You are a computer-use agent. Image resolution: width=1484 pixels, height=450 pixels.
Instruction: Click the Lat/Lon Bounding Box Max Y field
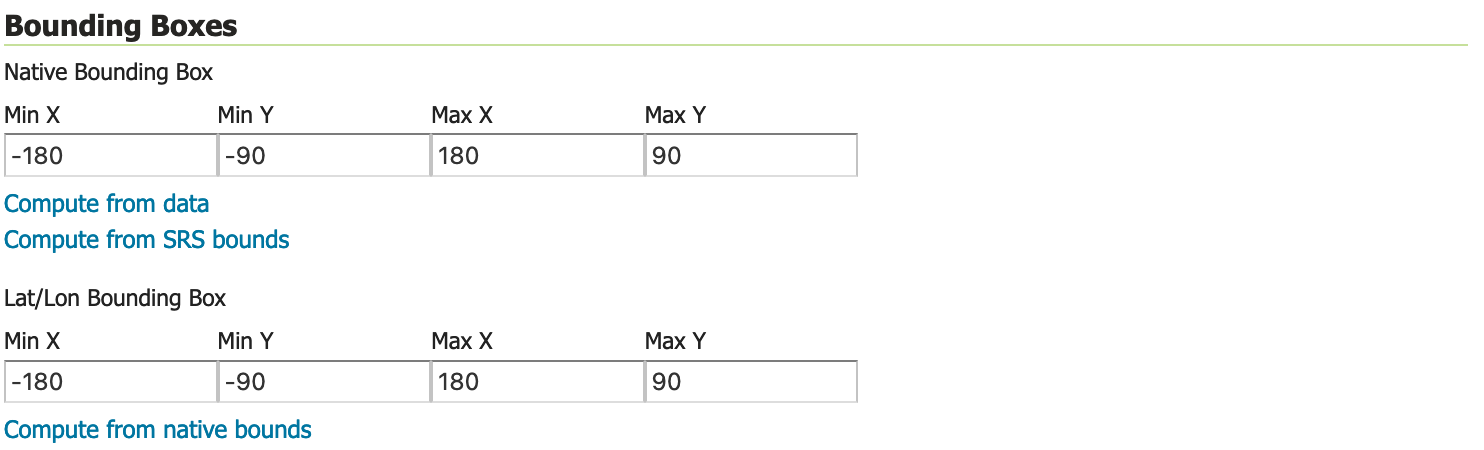(x=750, y=382)
